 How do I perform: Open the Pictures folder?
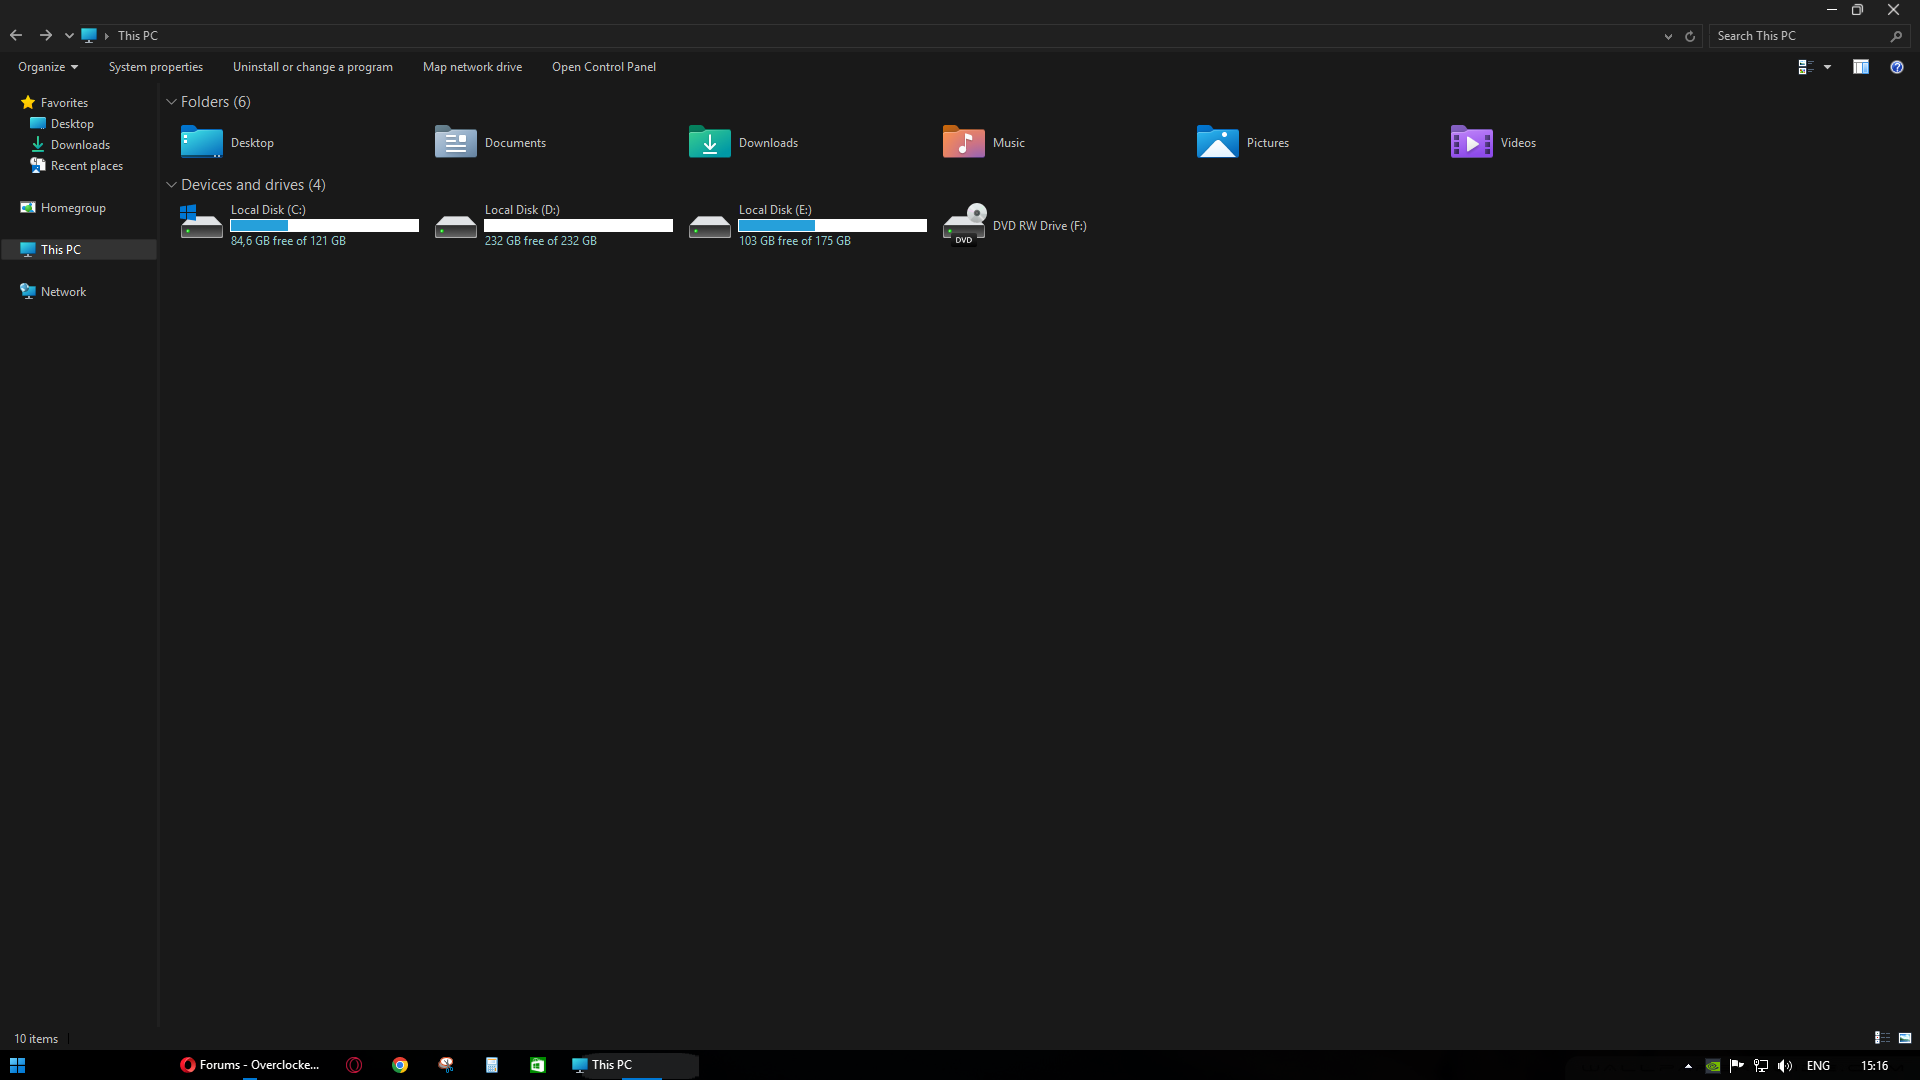click(1217, 142)
